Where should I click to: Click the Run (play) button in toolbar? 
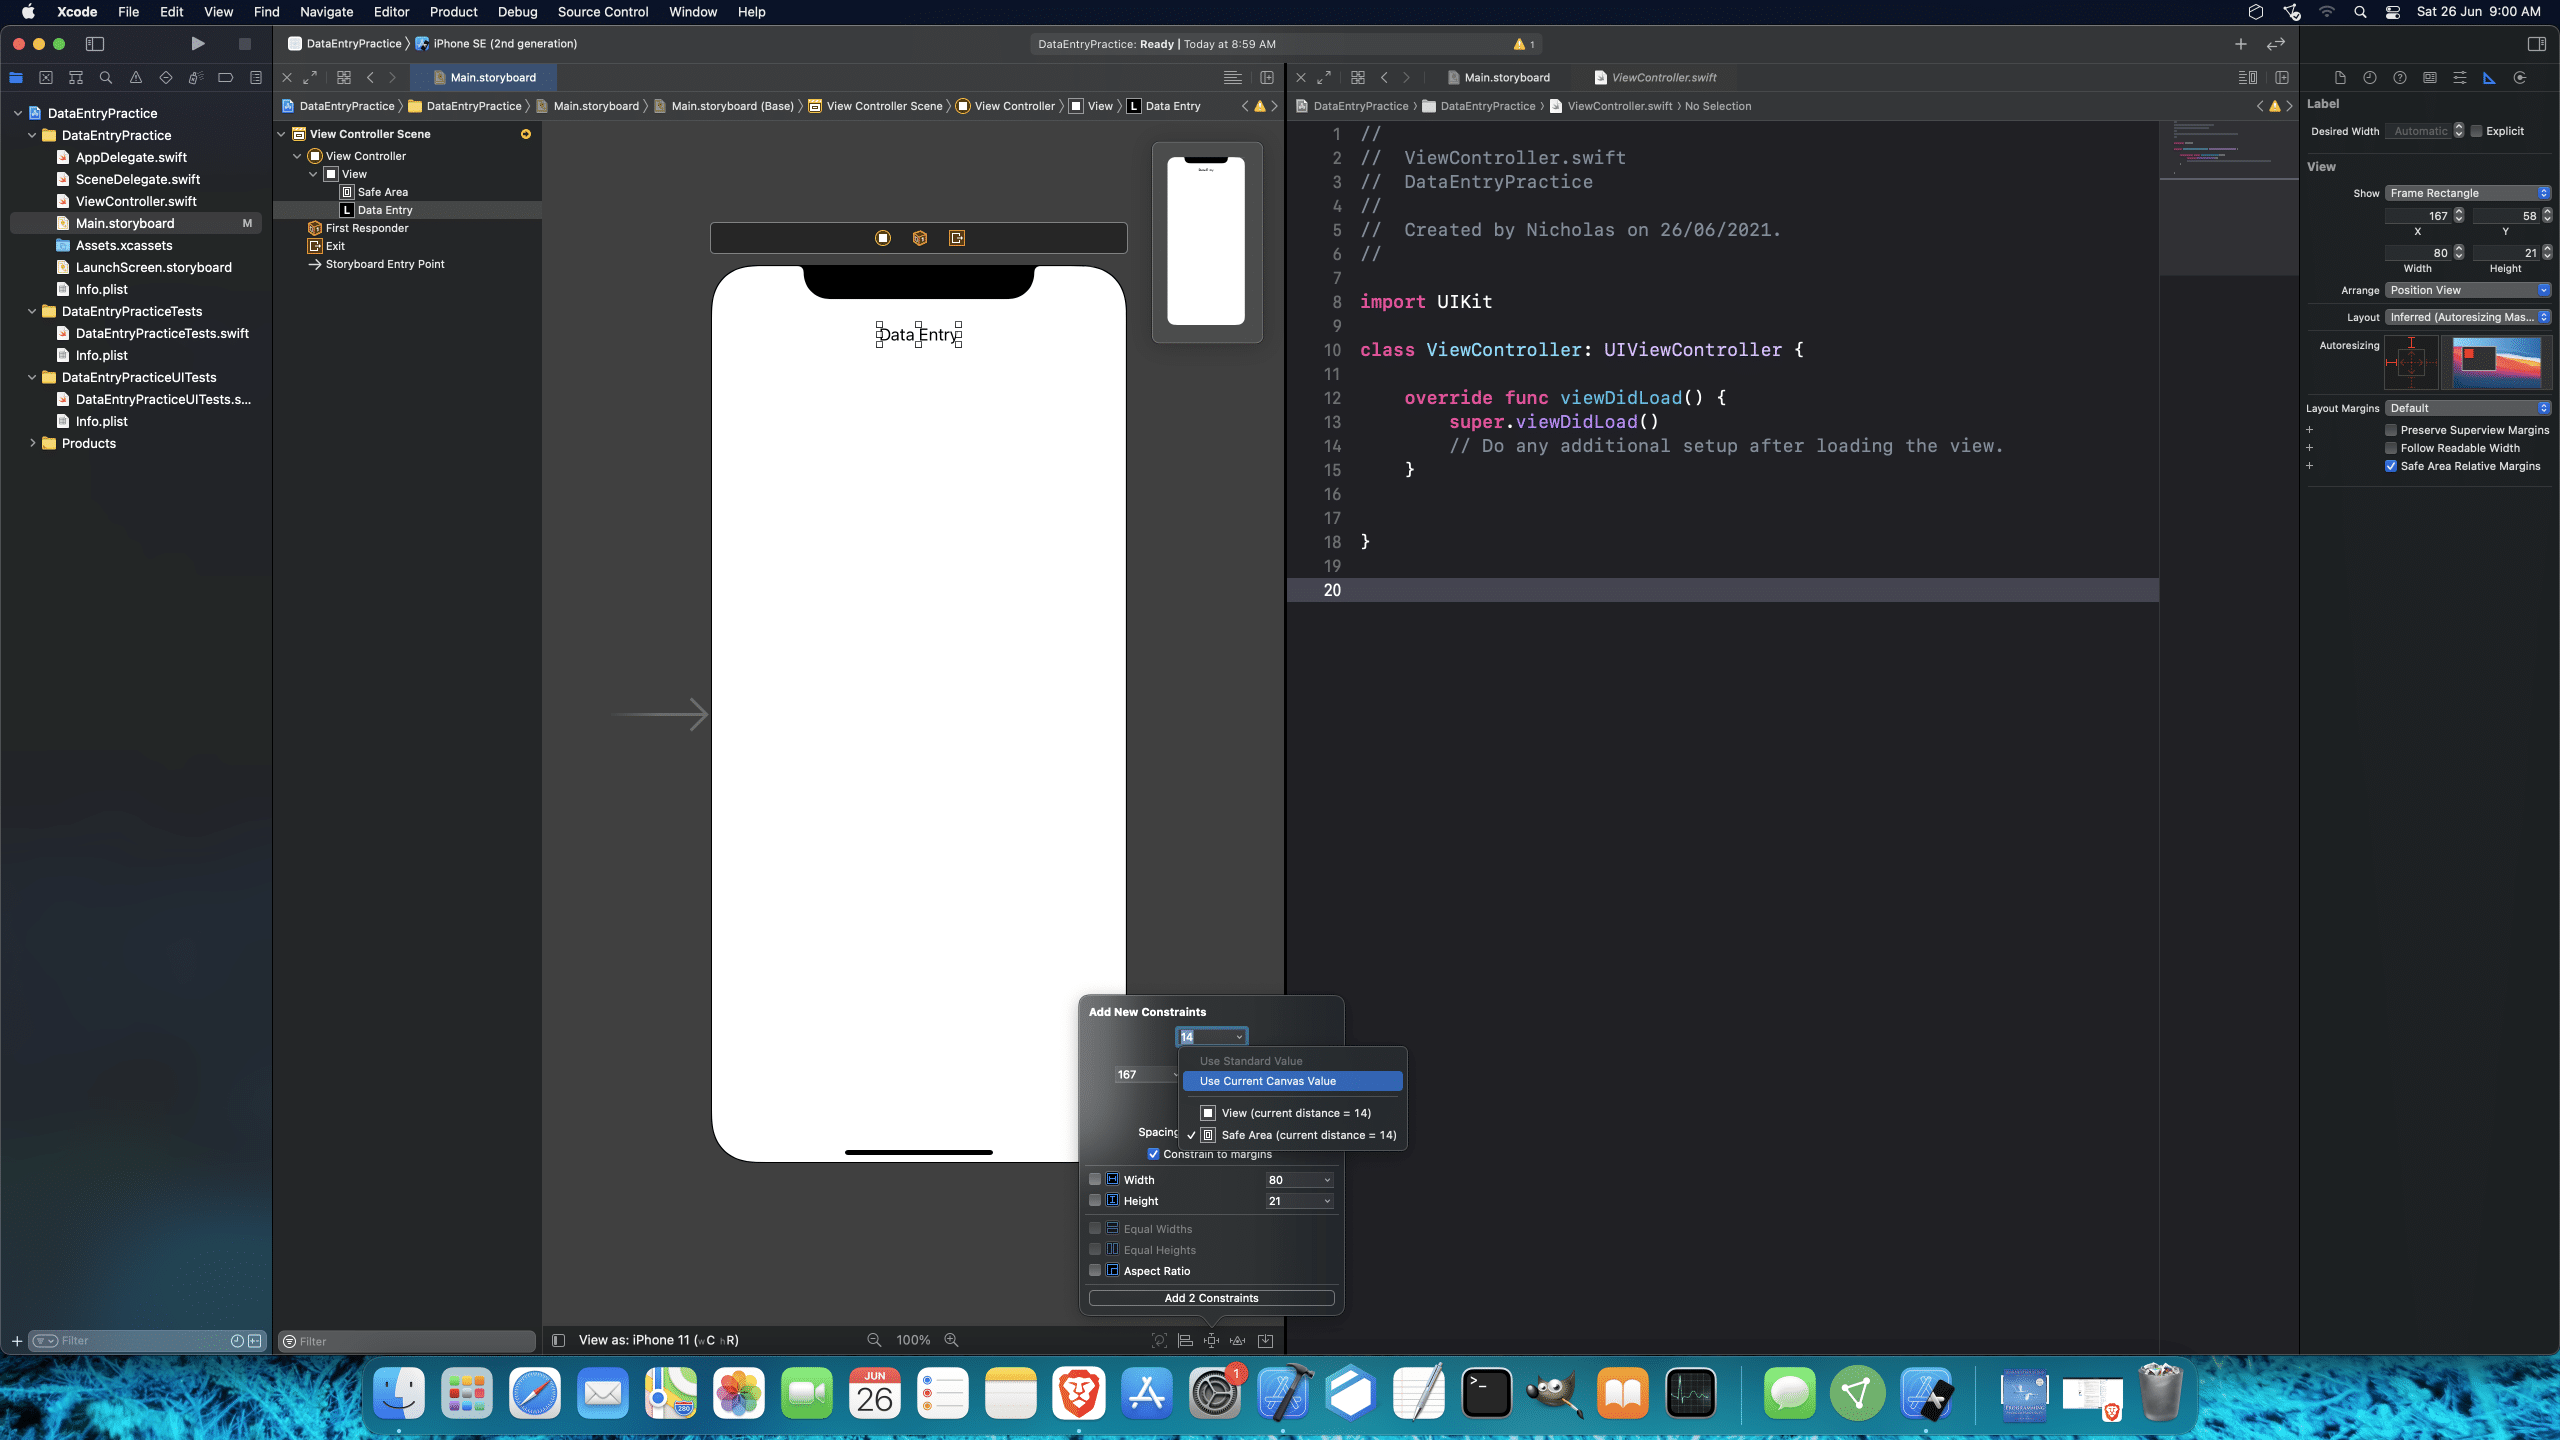click(198, 44)
